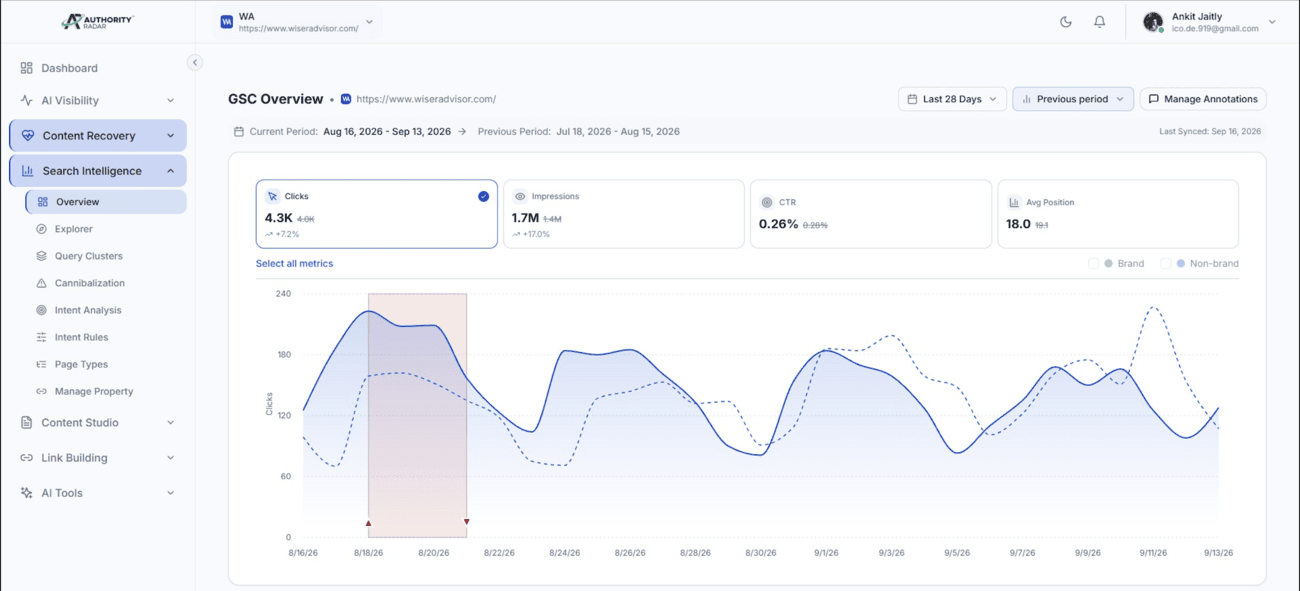Open the wiseradvisor.com link beside GSC Overview
This screenshot has width=1300, height=591.
tap(426, 99)
